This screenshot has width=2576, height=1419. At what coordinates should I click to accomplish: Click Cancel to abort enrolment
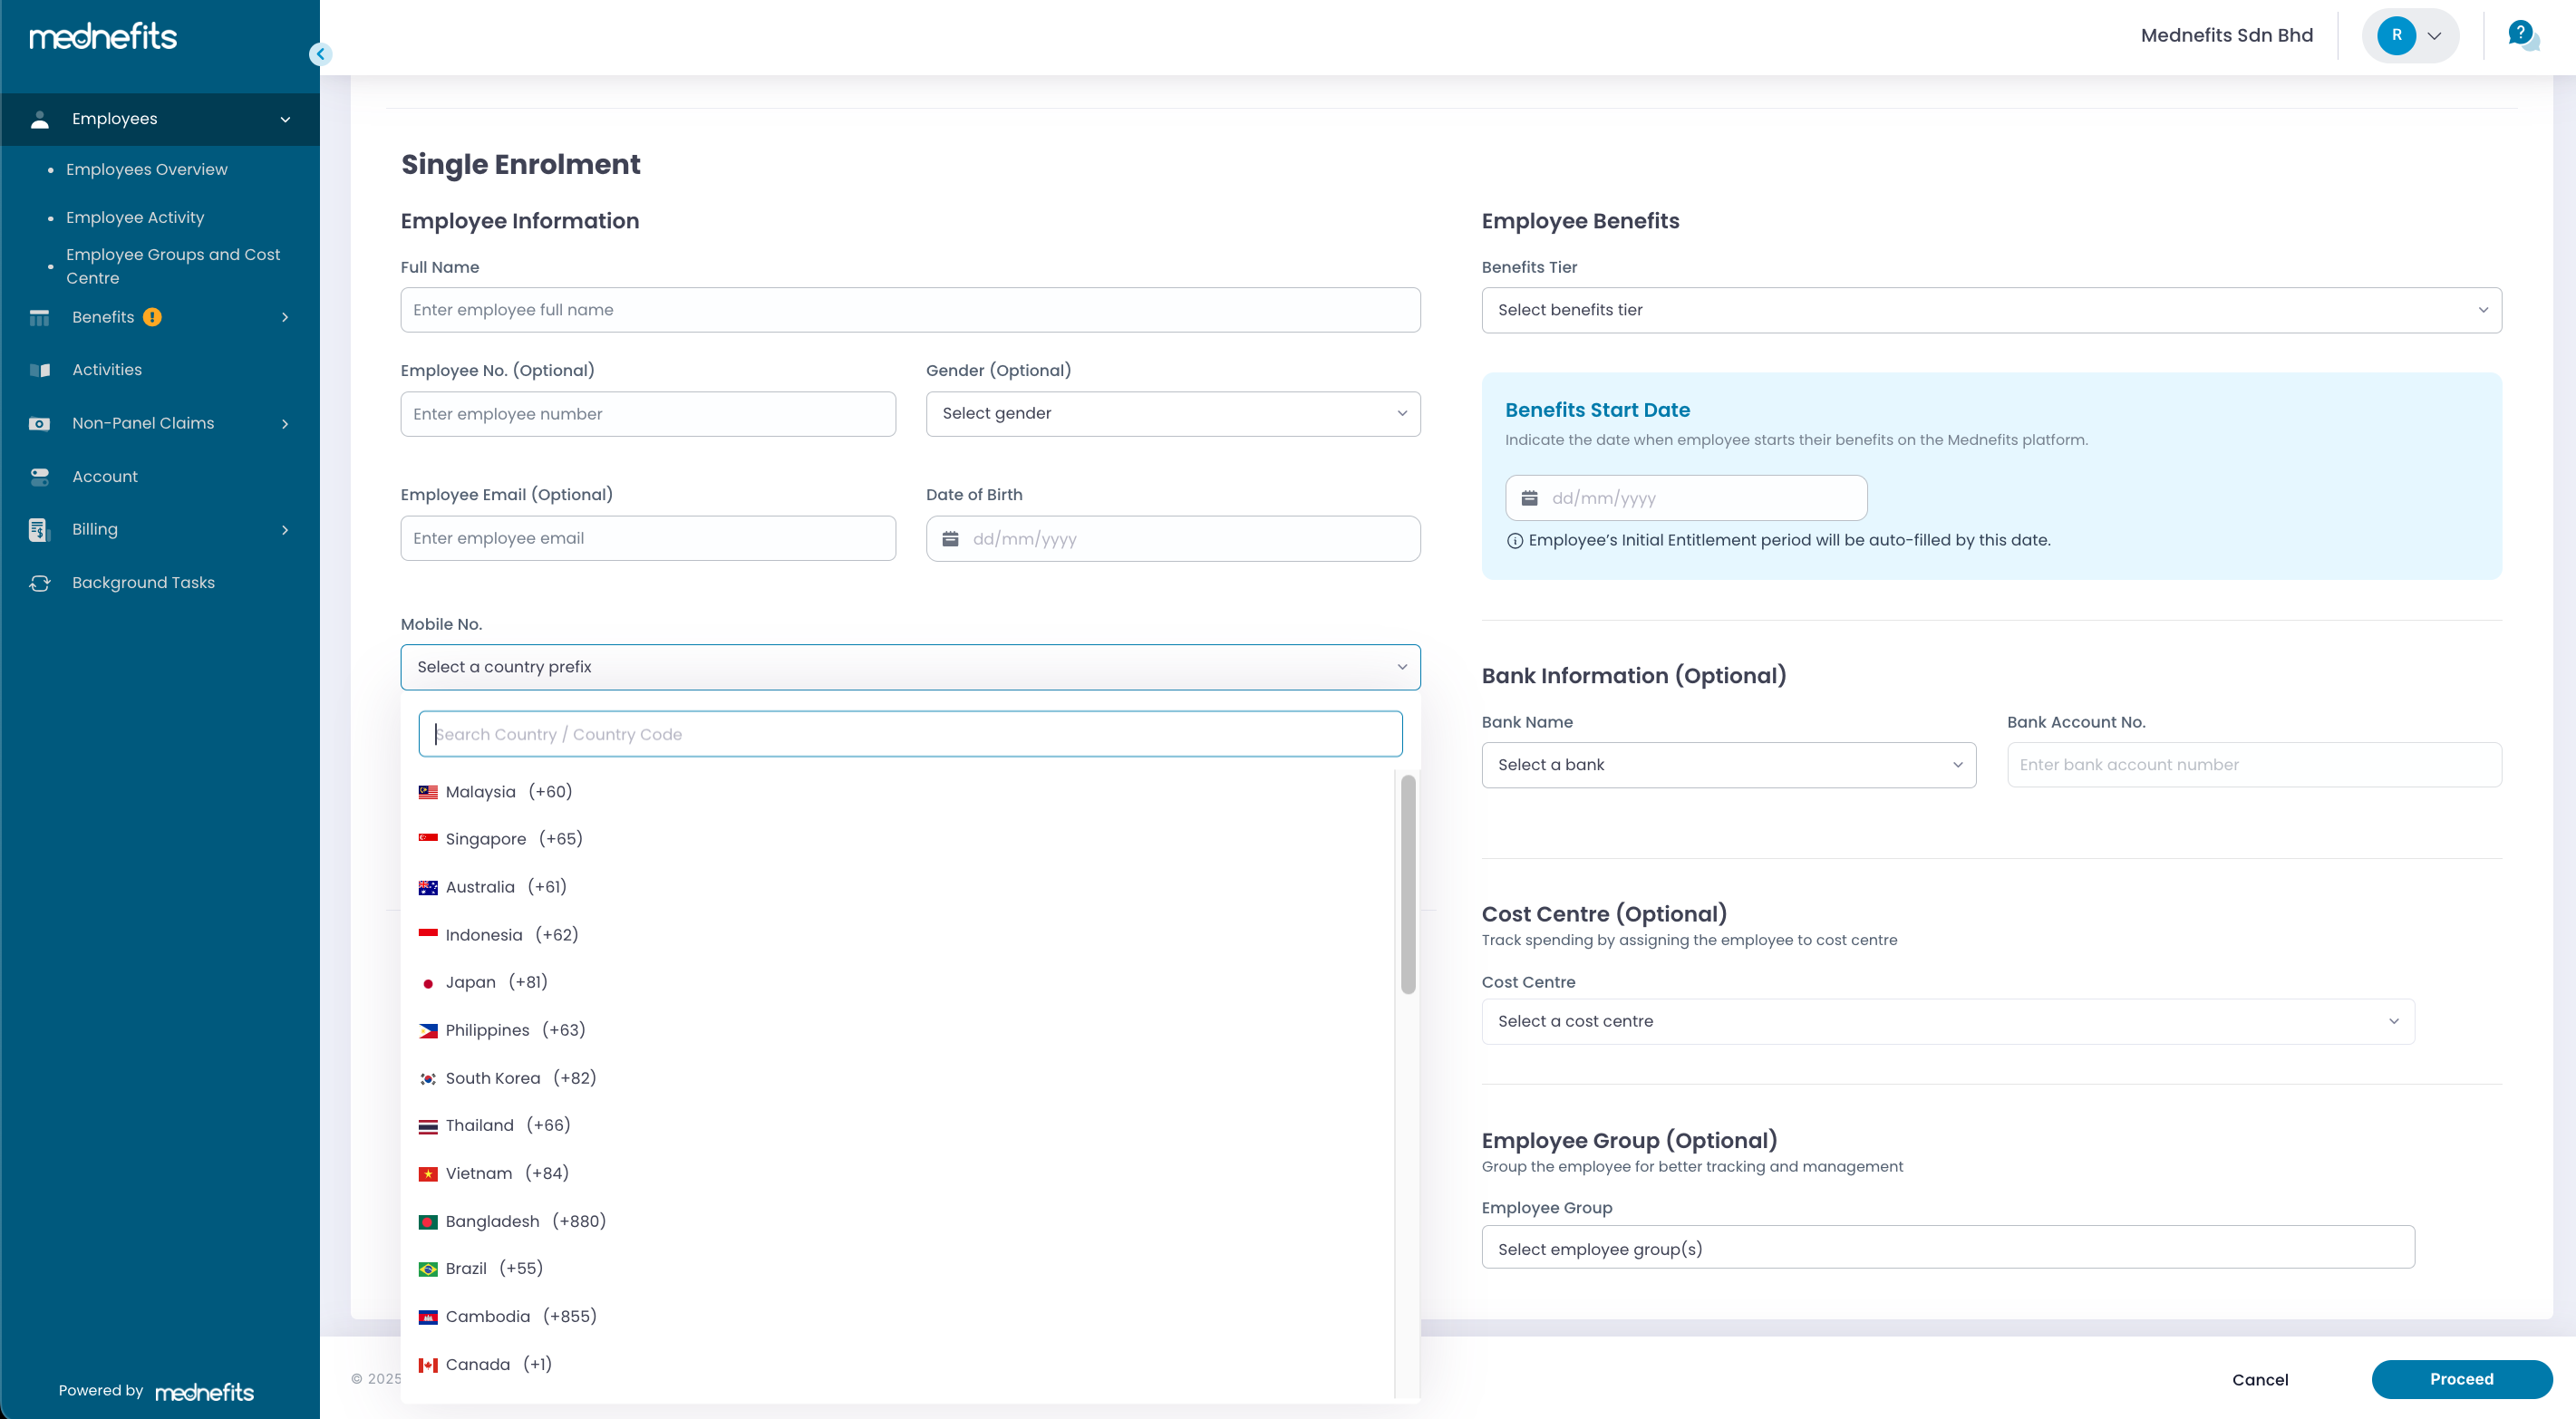click(2259, 1379)
